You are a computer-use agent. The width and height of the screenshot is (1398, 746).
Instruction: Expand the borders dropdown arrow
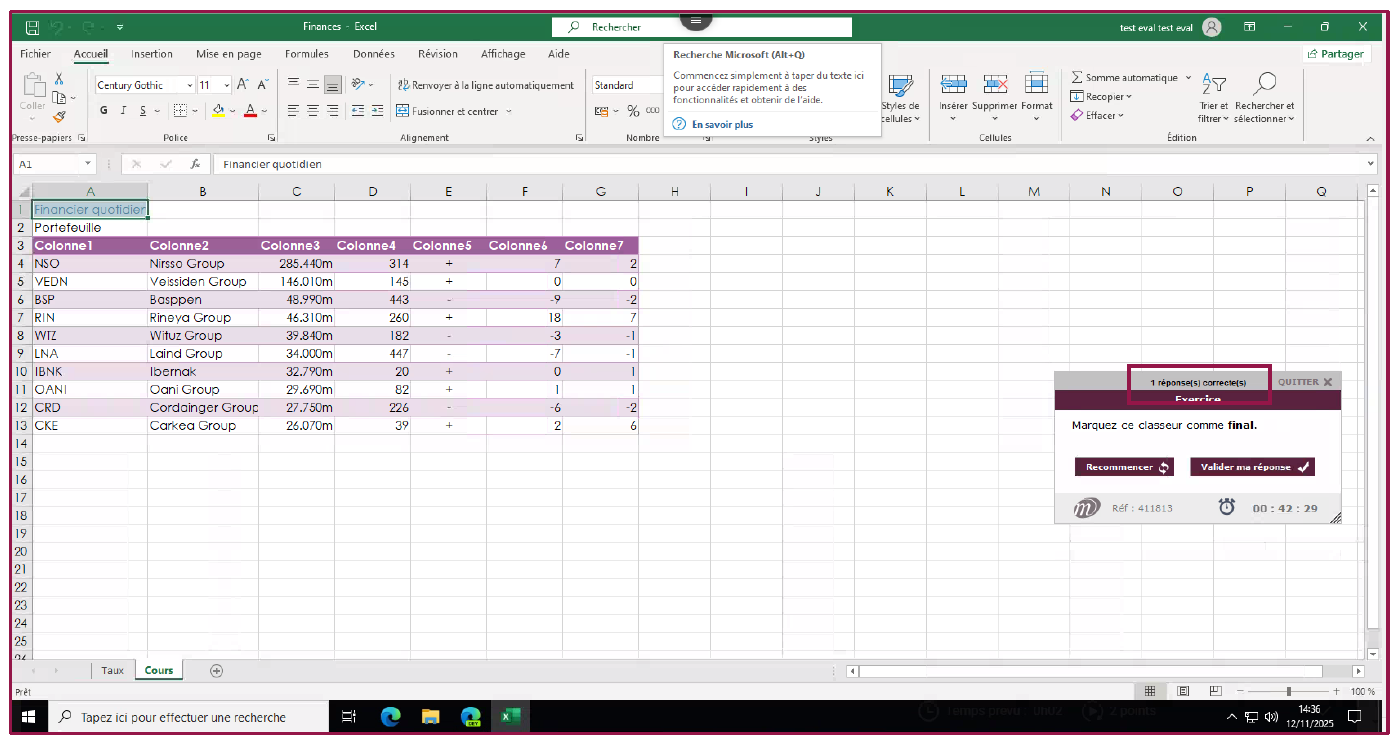click(195, 111)
